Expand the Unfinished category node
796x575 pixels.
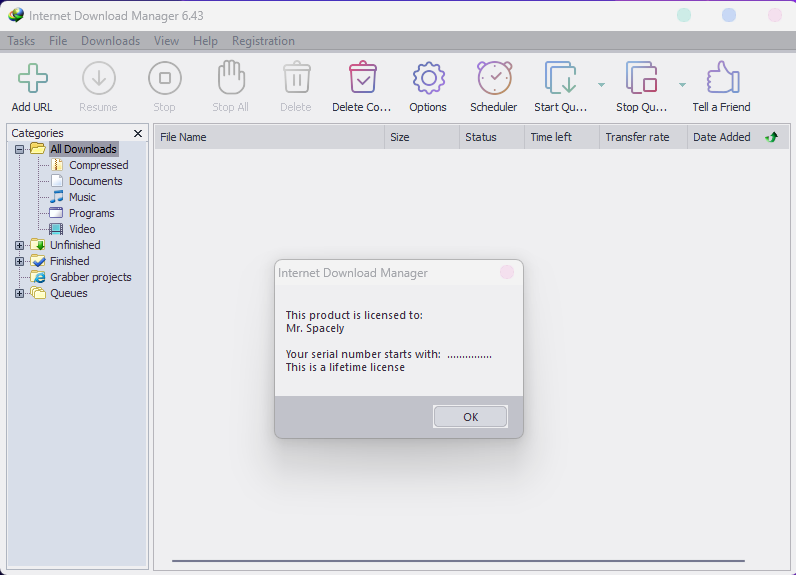click(x=19, y=245)
